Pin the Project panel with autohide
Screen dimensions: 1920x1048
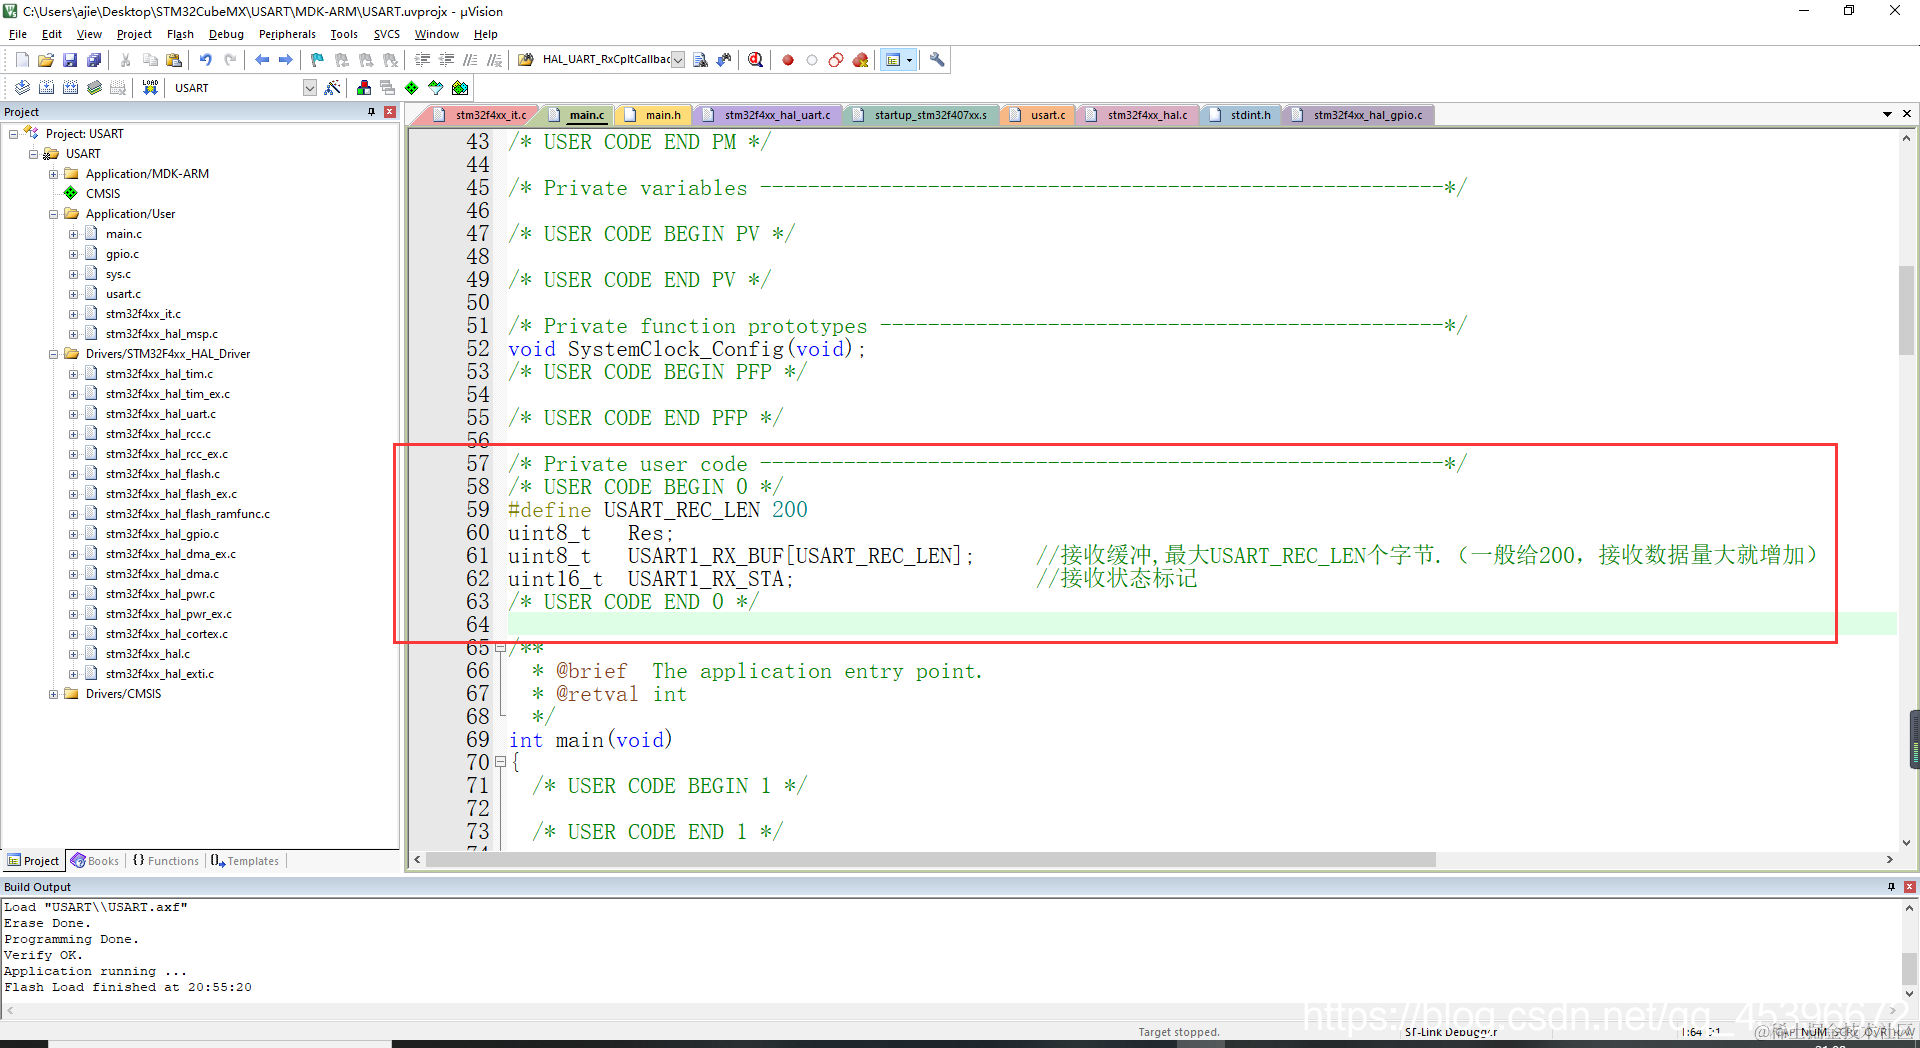[372, 112]
